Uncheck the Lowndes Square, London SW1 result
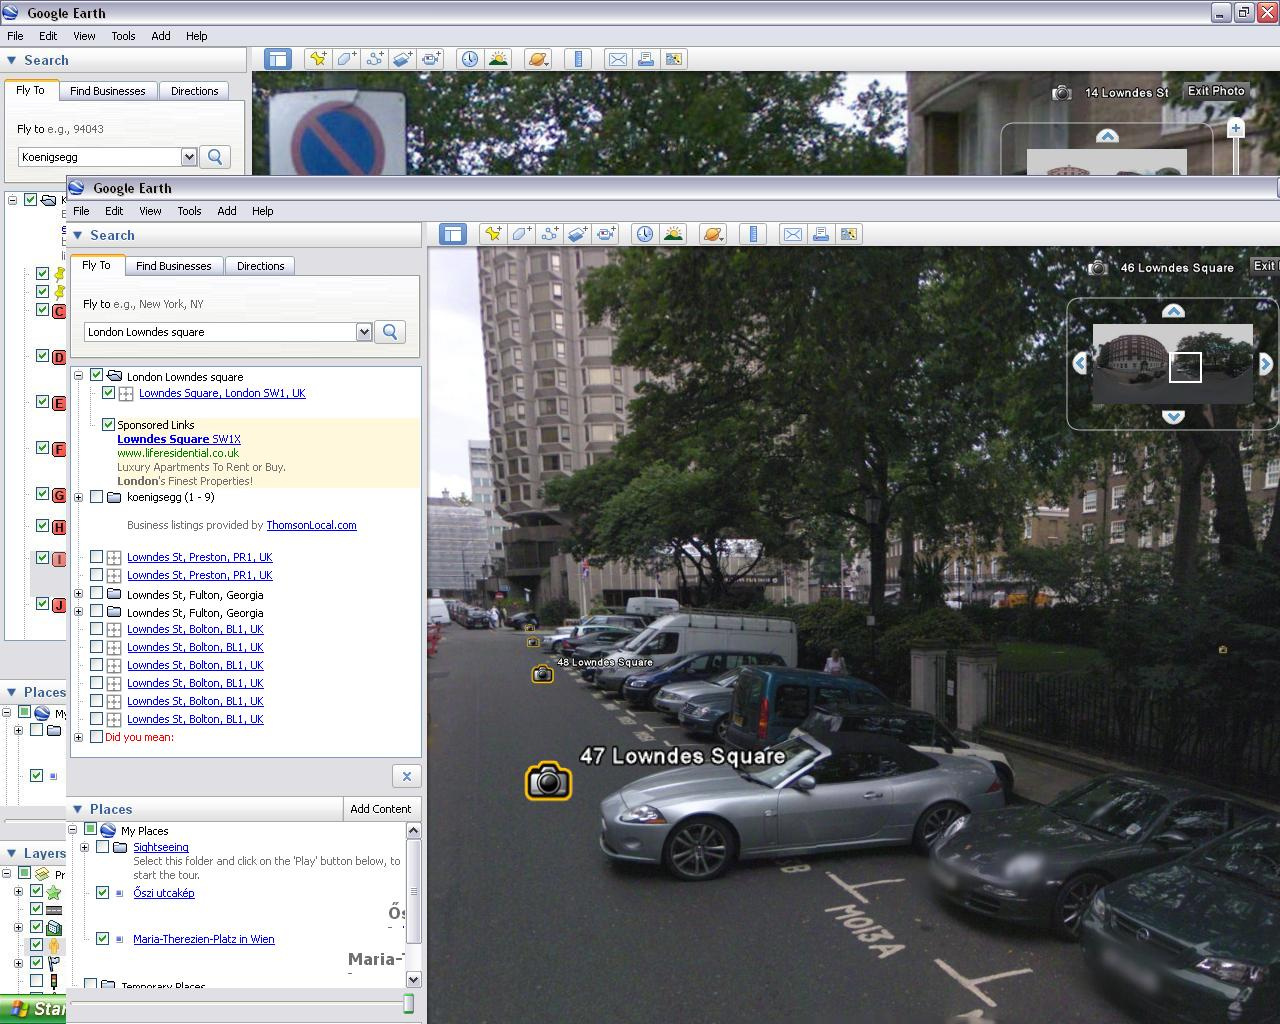This screenshot has height=1024, width=1280. click(108, 393)
